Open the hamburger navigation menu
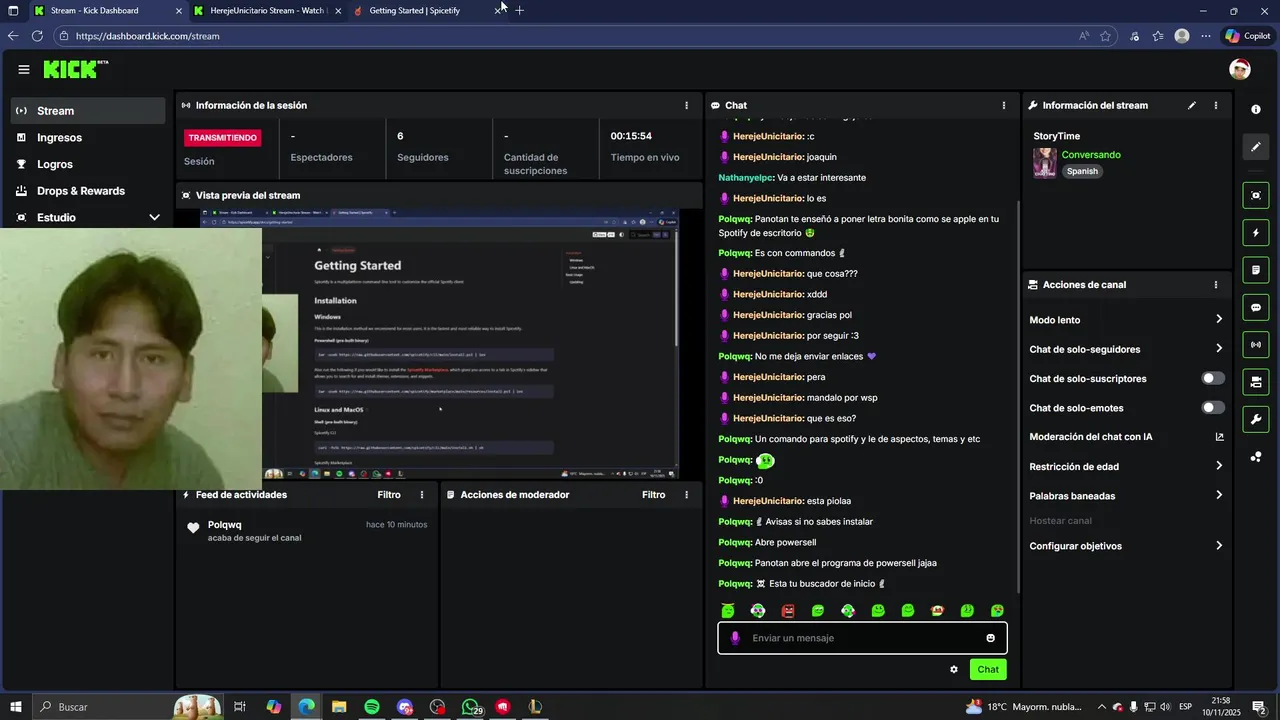Screen dimensions: 1280x720 23,69
